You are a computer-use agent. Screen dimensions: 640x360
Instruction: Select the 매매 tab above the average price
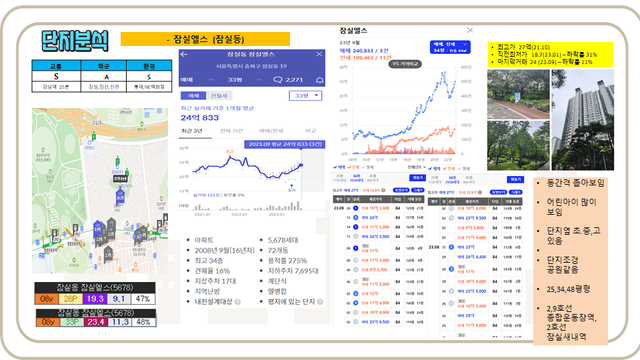(193, 96)
